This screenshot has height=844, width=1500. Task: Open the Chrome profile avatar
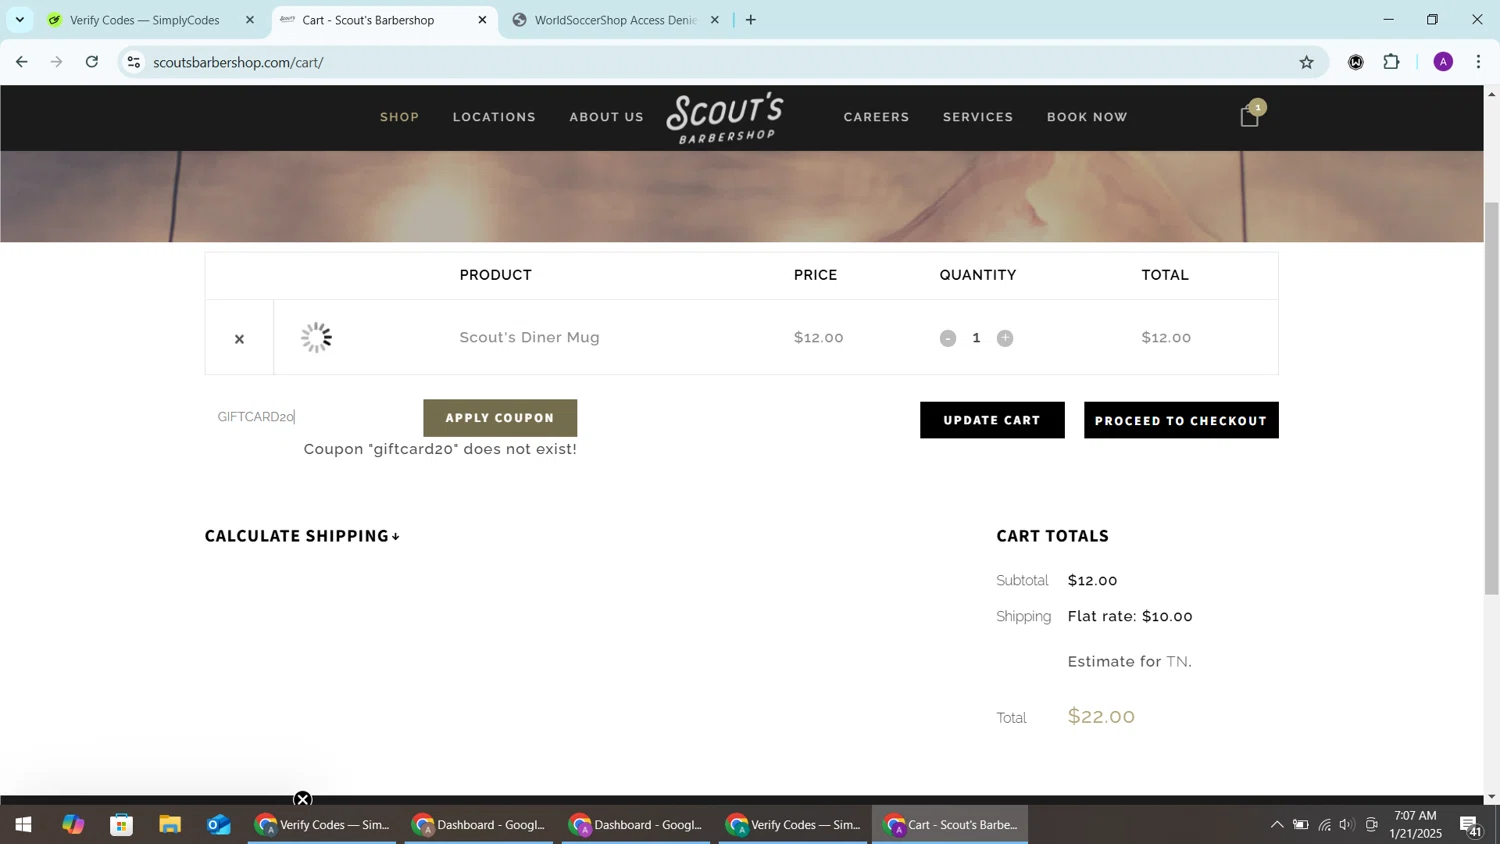pyautogui.click(x=1443, y=62)
